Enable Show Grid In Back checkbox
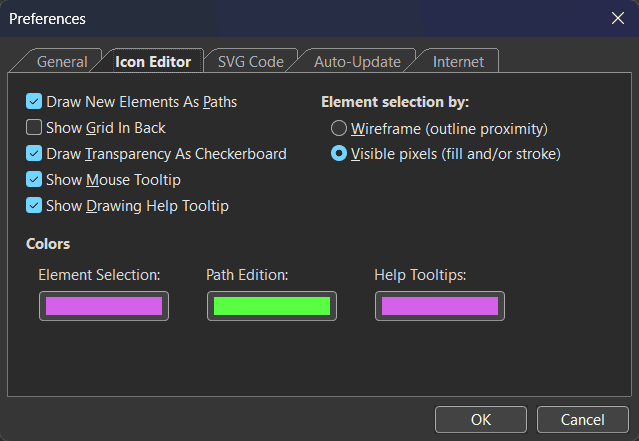Image resolution: width=639 pixels, height=441 pixels. click(x=34, y=128)
